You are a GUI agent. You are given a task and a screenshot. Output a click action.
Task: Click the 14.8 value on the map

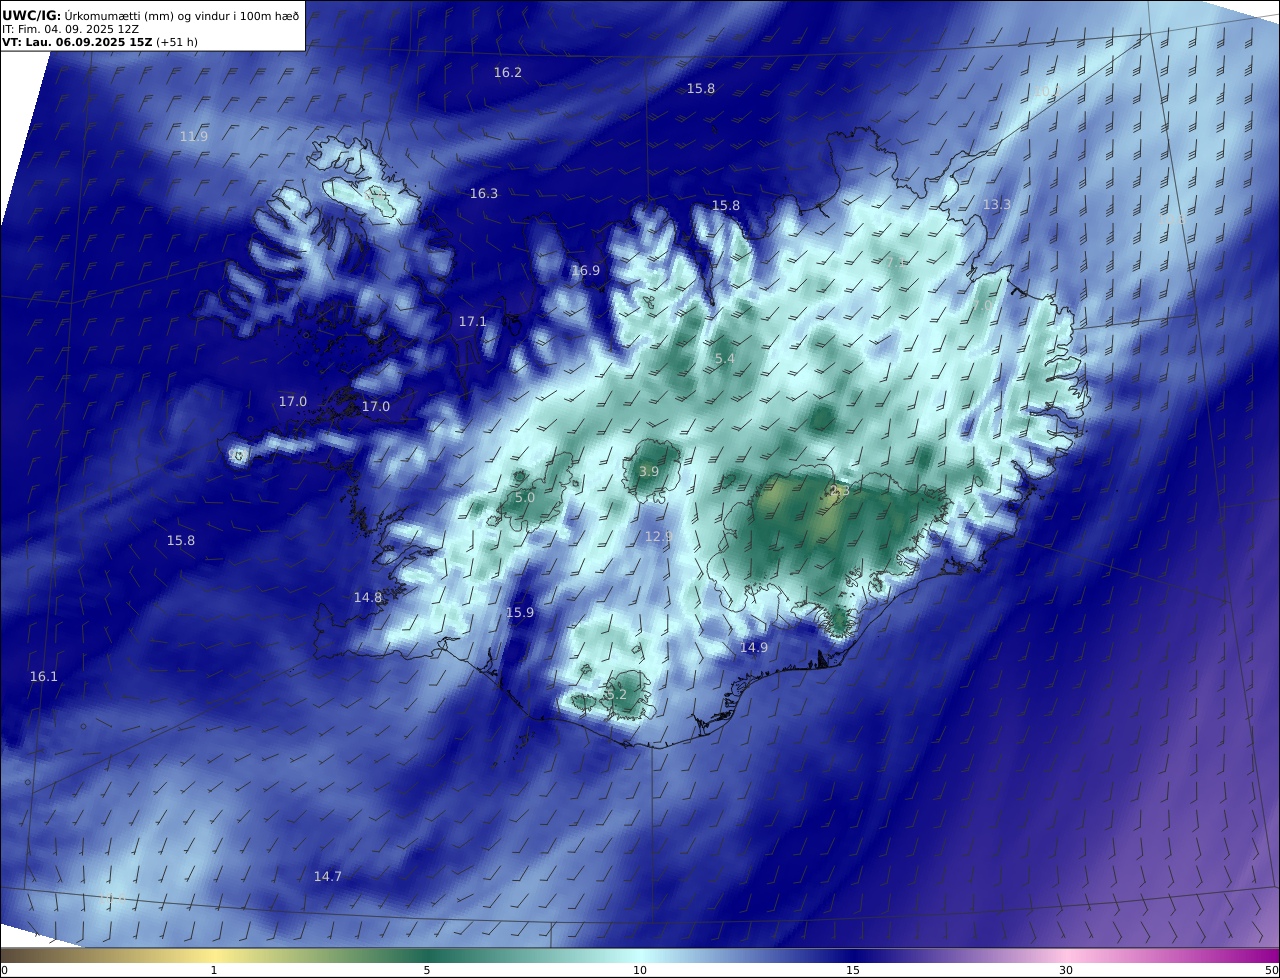pos(368,598)
